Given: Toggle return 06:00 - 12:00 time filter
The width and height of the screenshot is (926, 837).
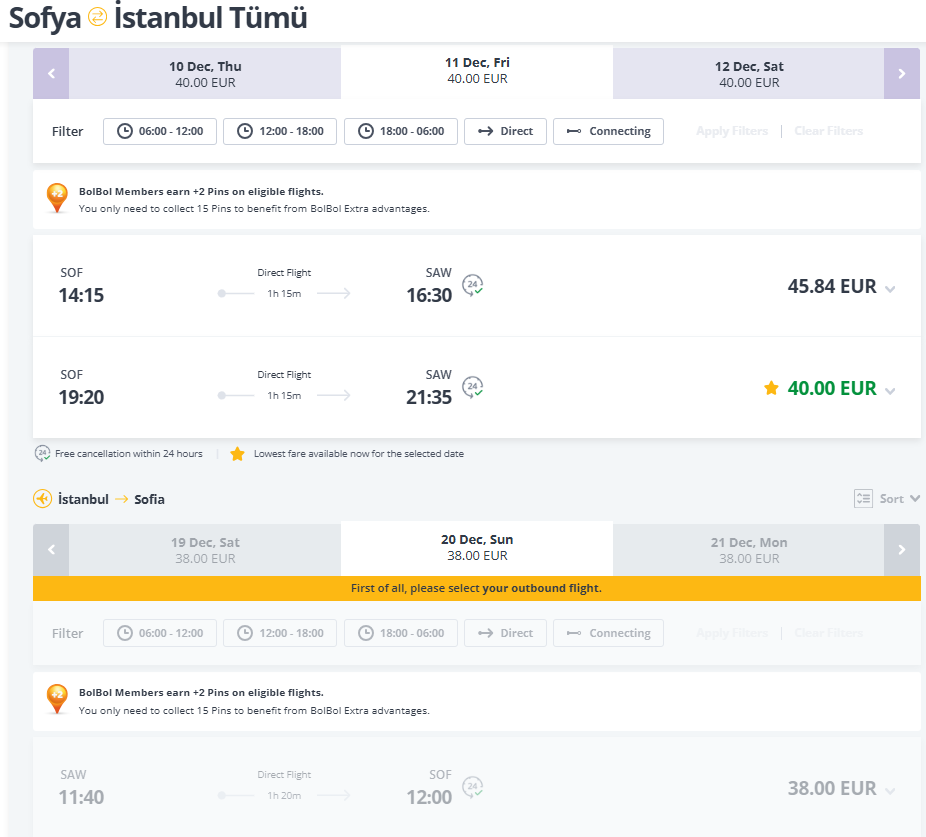Looking at the screenshot, I should (x=160, y=633).
